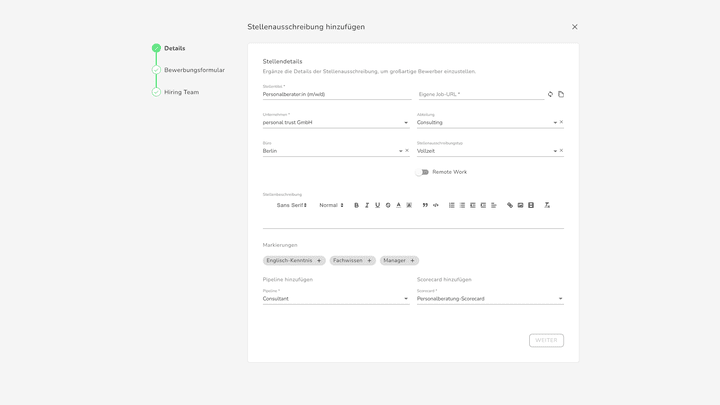This screenshot has width=720, height=405.
Task: Click the Stellendetails heading text
Action: click(x=282, y=62)
